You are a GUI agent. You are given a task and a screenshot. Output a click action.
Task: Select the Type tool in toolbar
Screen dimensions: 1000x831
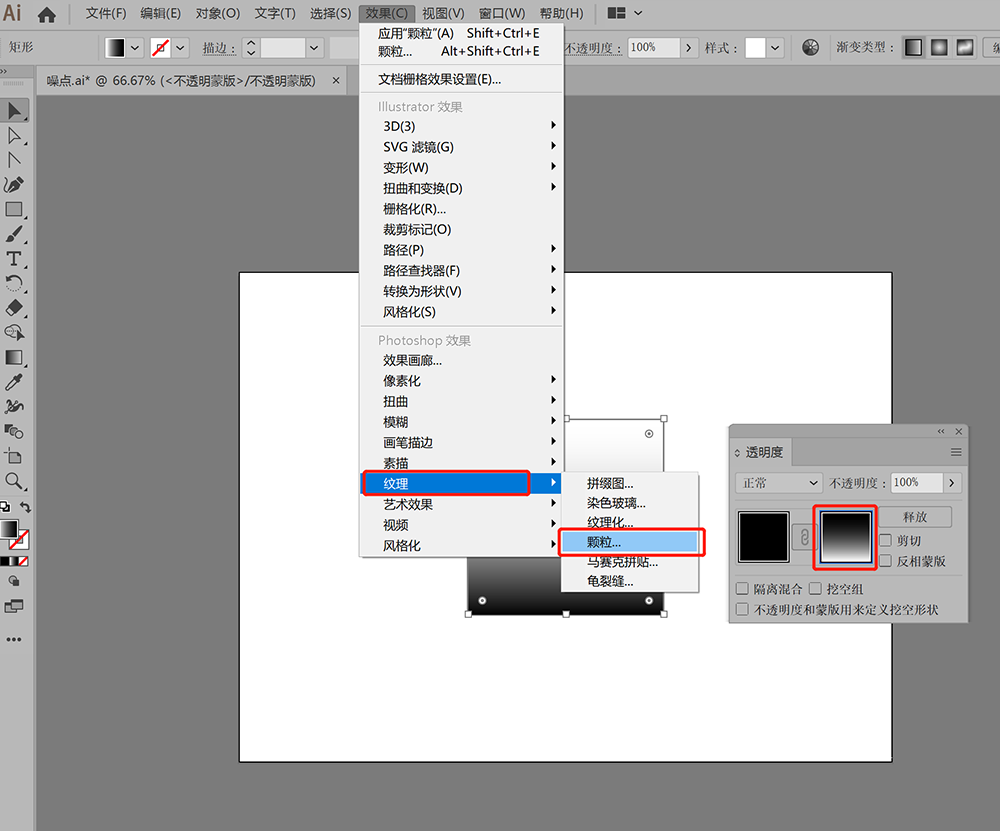[13, 259]
